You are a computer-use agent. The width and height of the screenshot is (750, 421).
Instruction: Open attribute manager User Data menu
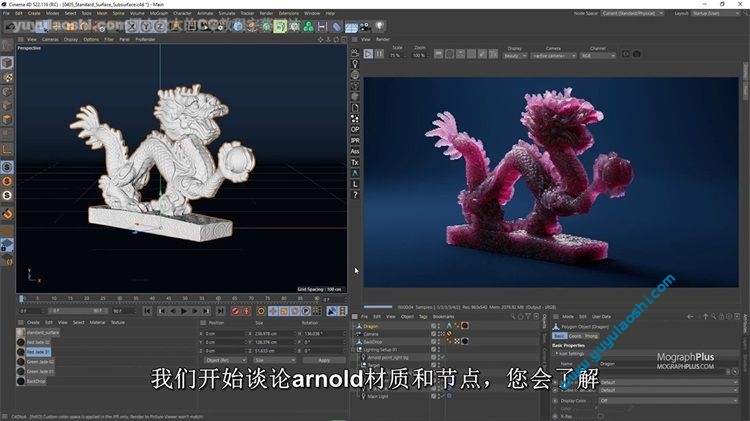click(x=601, y=316)
